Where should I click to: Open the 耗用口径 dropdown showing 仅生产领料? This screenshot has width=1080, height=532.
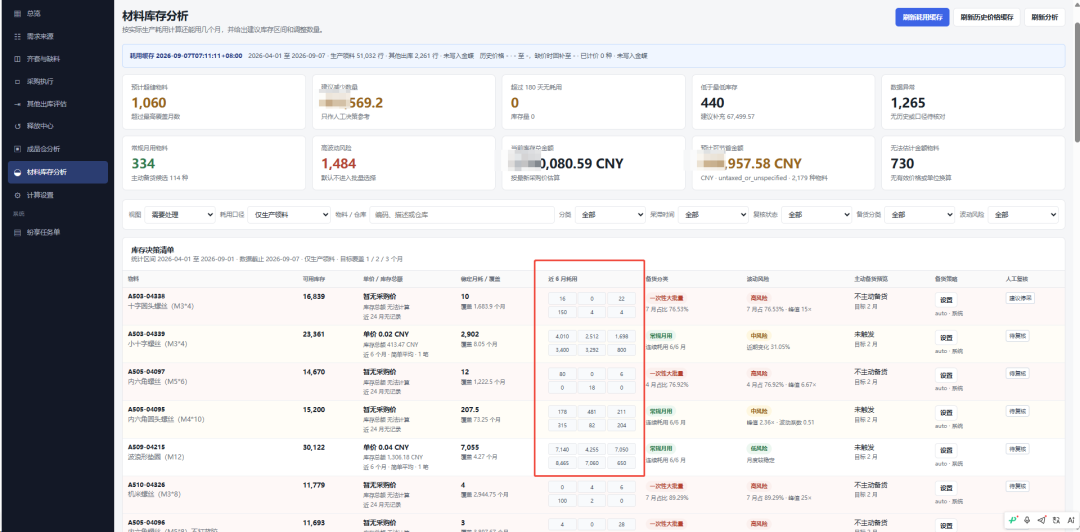coord(289,215)
